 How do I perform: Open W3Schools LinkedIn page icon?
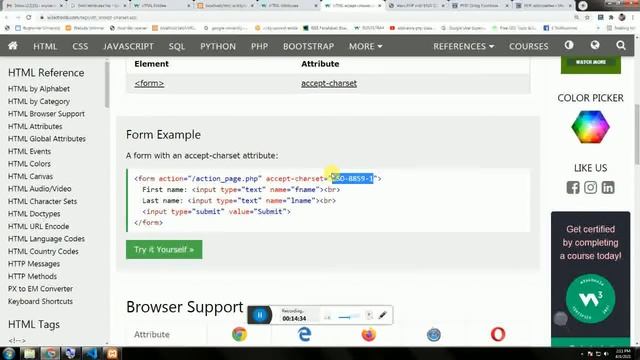point(608,187)
